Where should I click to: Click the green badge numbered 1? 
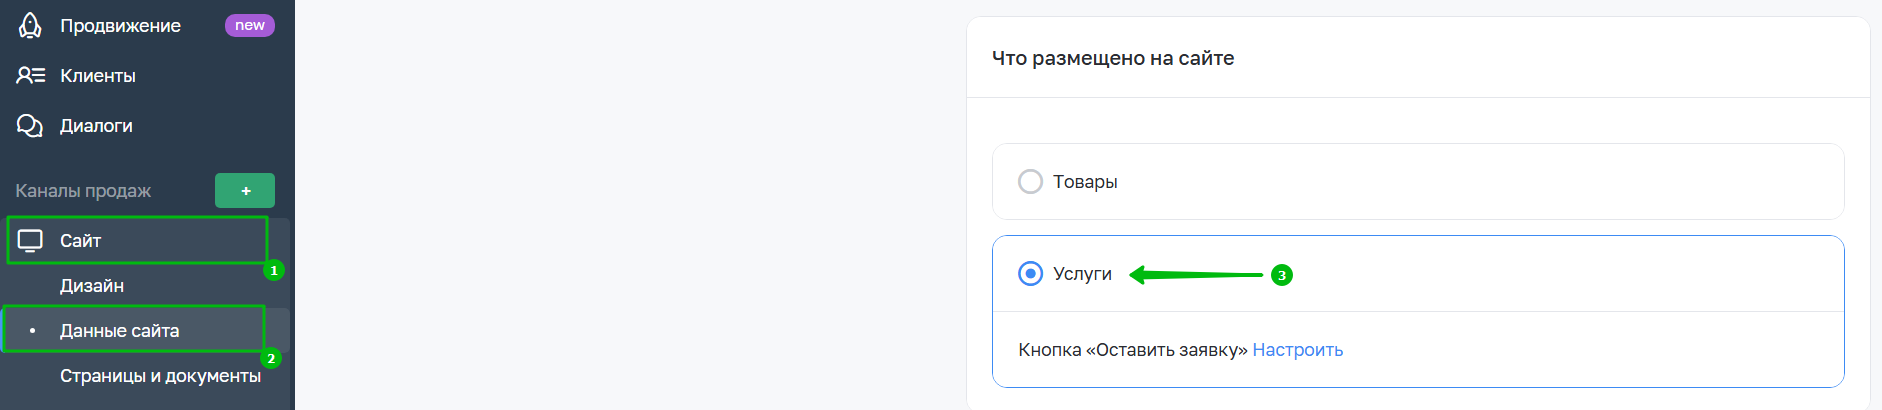click(274, 270)
